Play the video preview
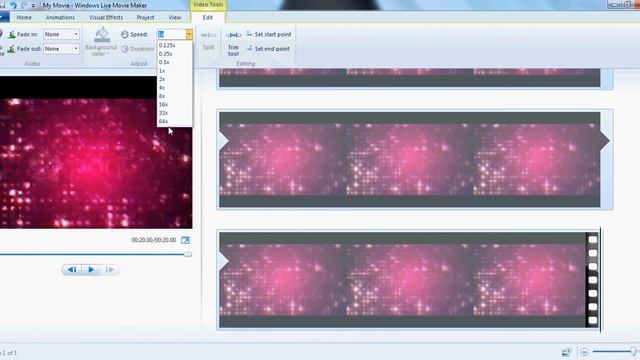Screen dimensions: 640x360 (x=91, y=269)
